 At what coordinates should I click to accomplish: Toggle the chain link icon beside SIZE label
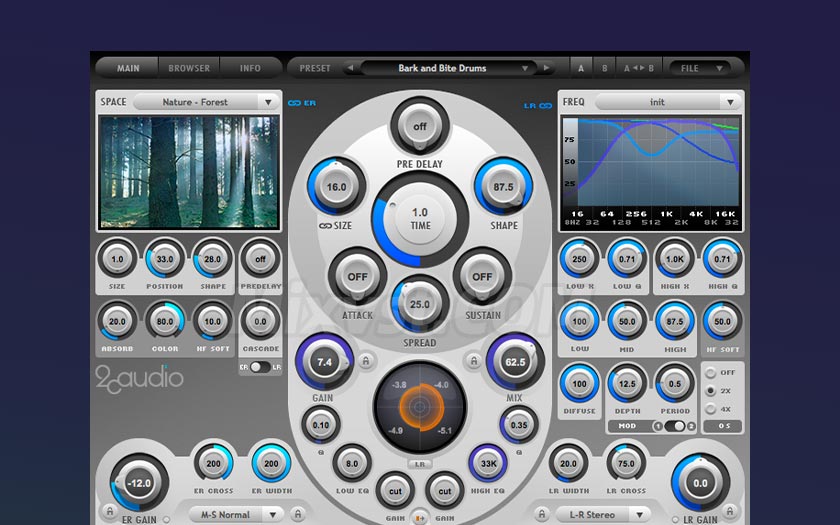coord(325,226)
